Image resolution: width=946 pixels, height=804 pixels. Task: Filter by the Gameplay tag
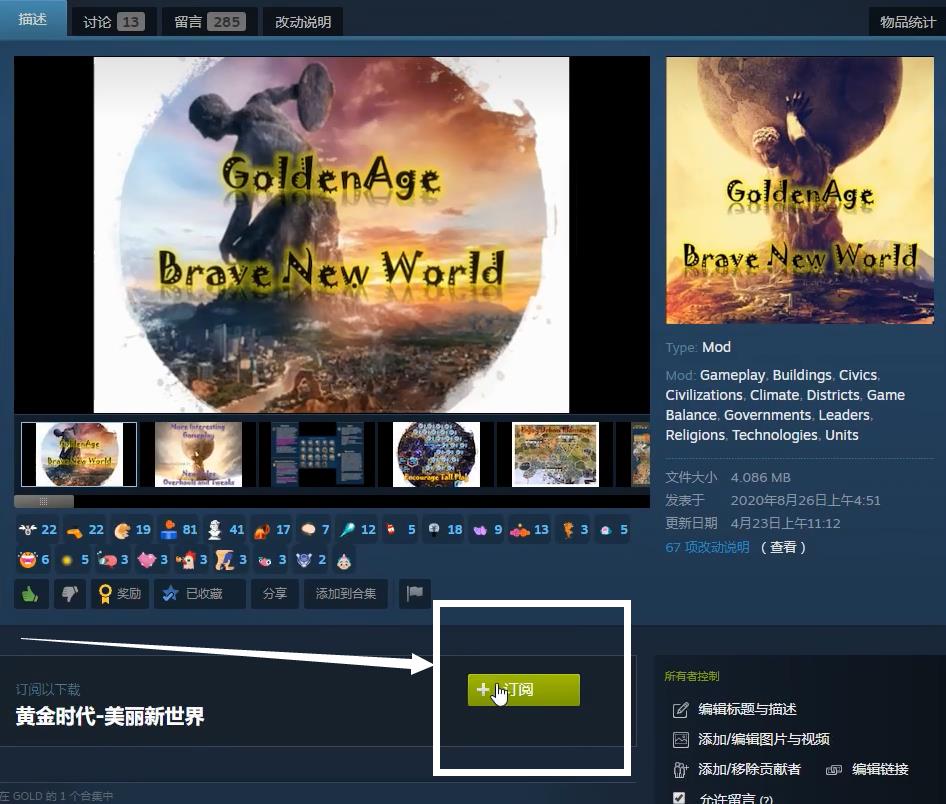pos(732,375)
